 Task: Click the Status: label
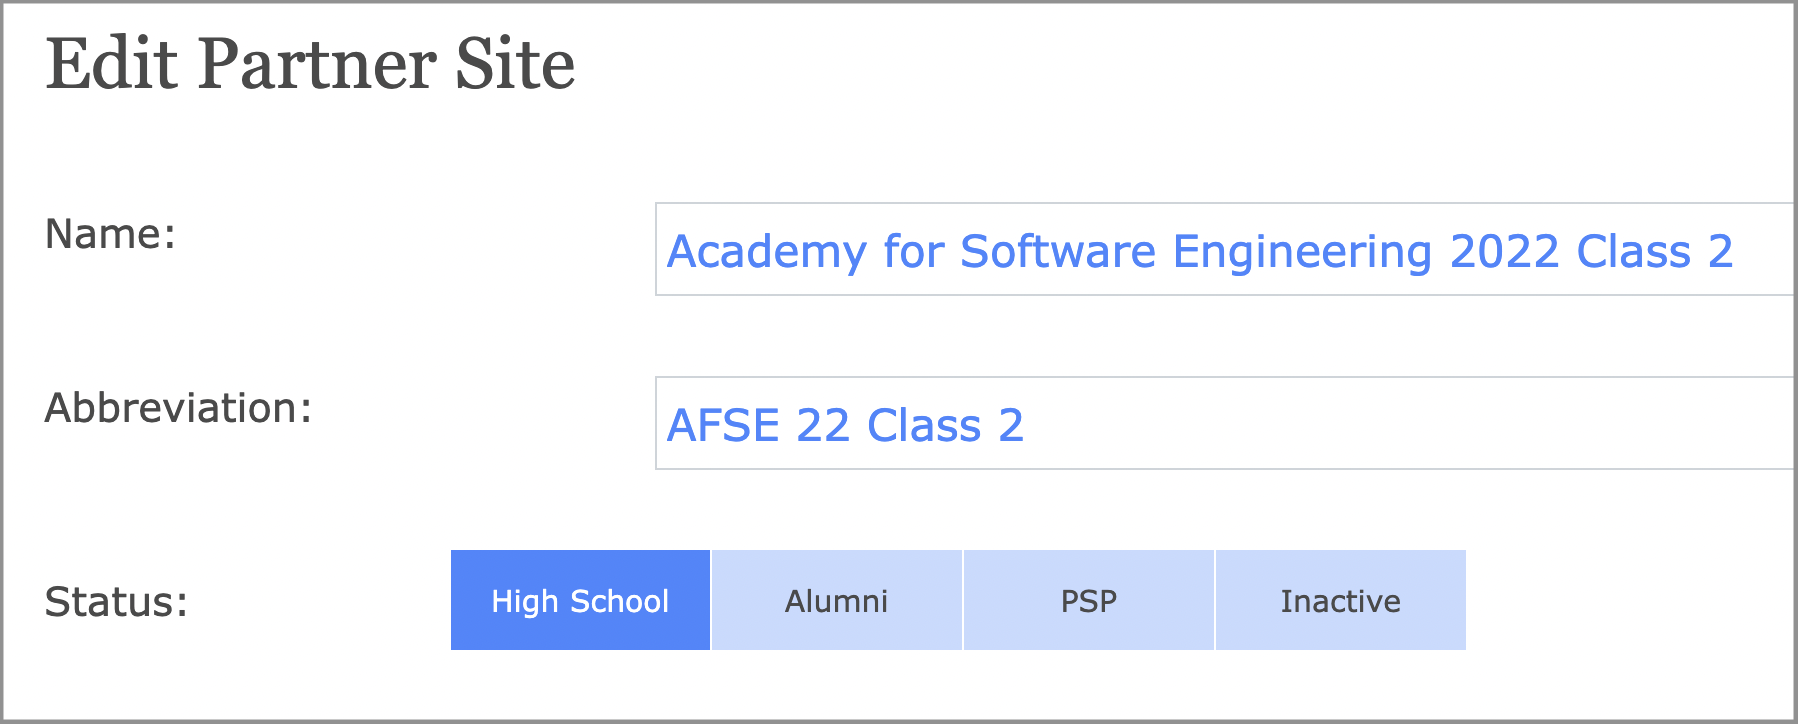tap(116, 602)
